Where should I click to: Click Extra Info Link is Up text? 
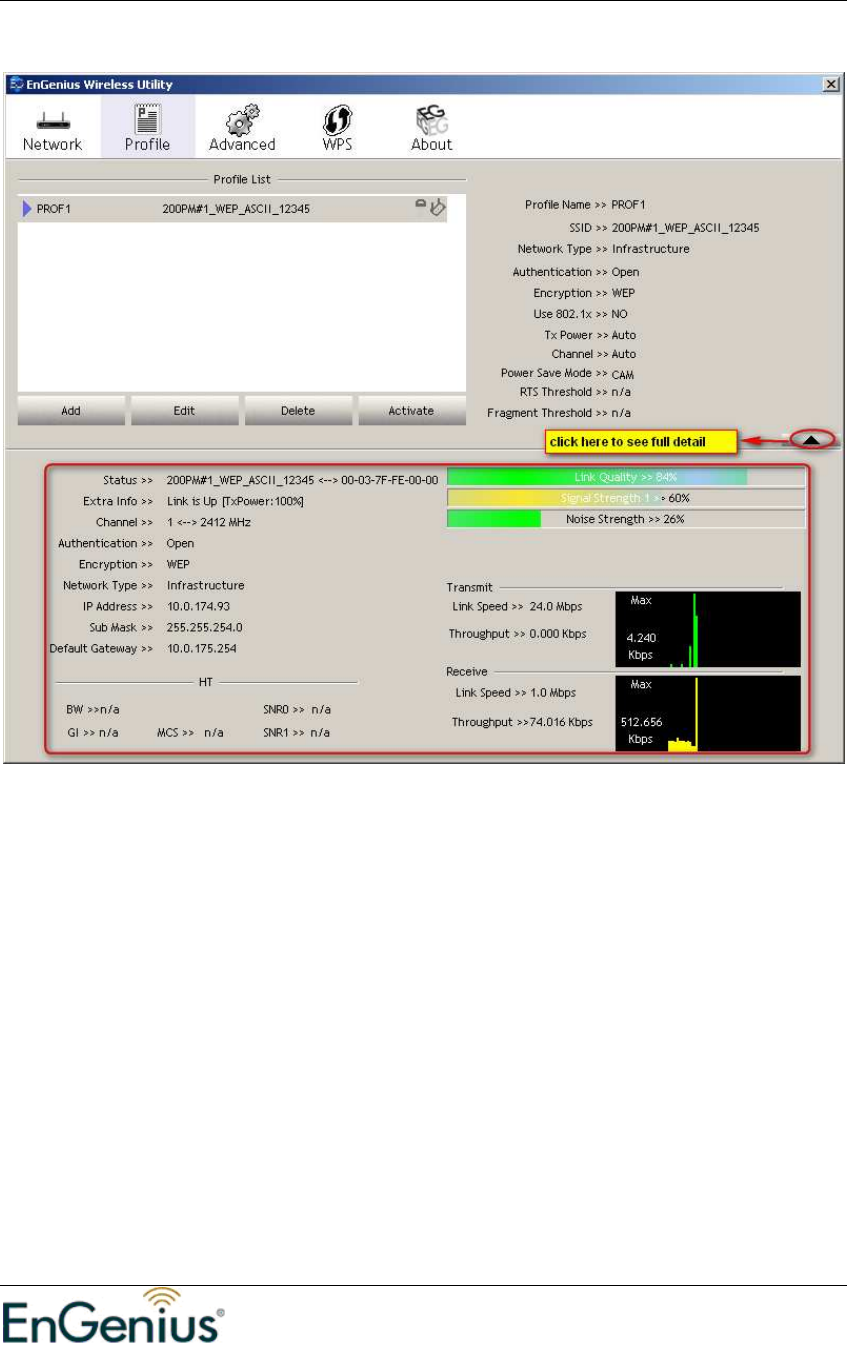click(235, 501)
